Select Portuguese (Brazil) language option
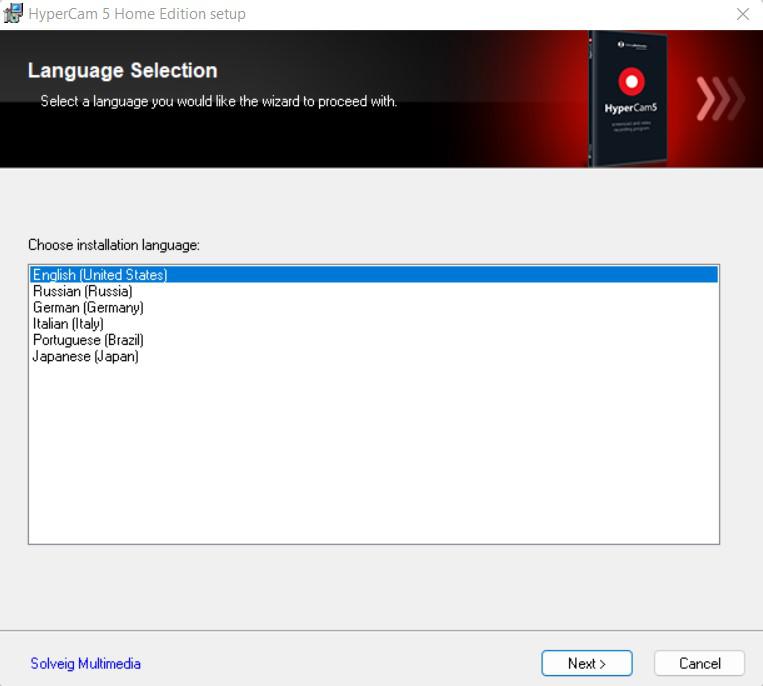This screenshot has width=763, height=686. 374,340
